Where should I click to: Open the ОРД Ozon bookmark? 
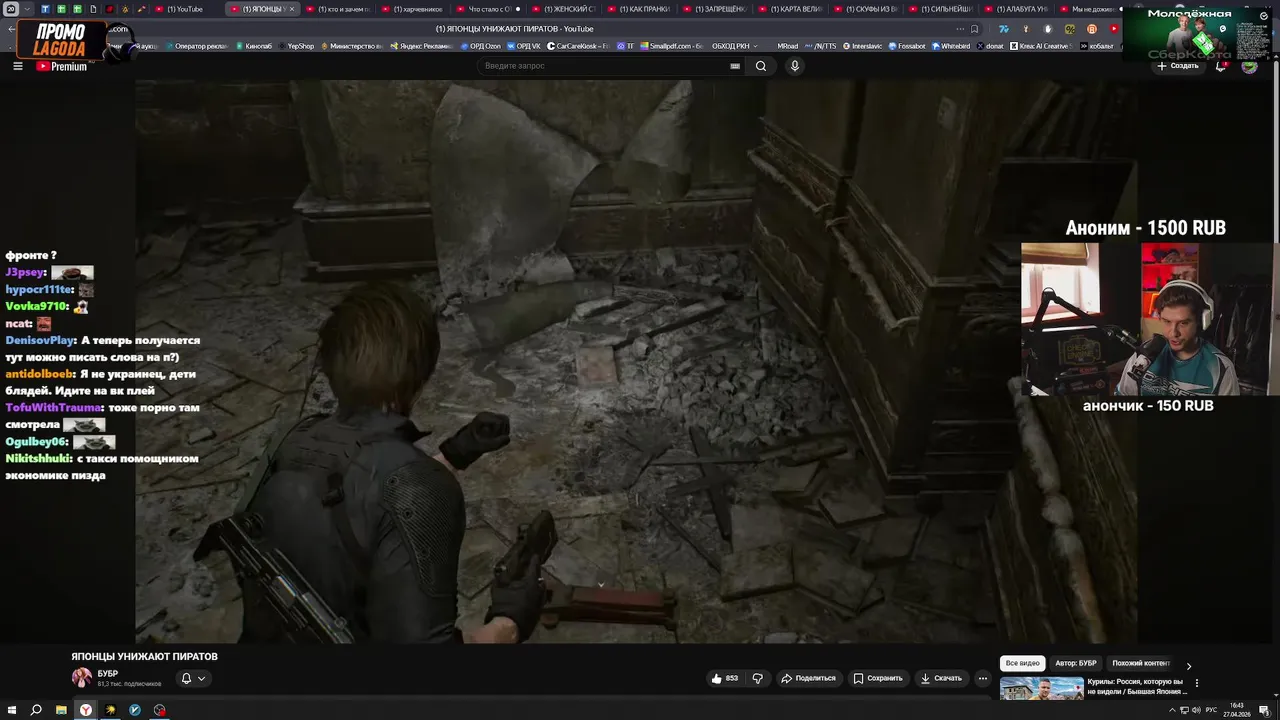coord(481,46)
